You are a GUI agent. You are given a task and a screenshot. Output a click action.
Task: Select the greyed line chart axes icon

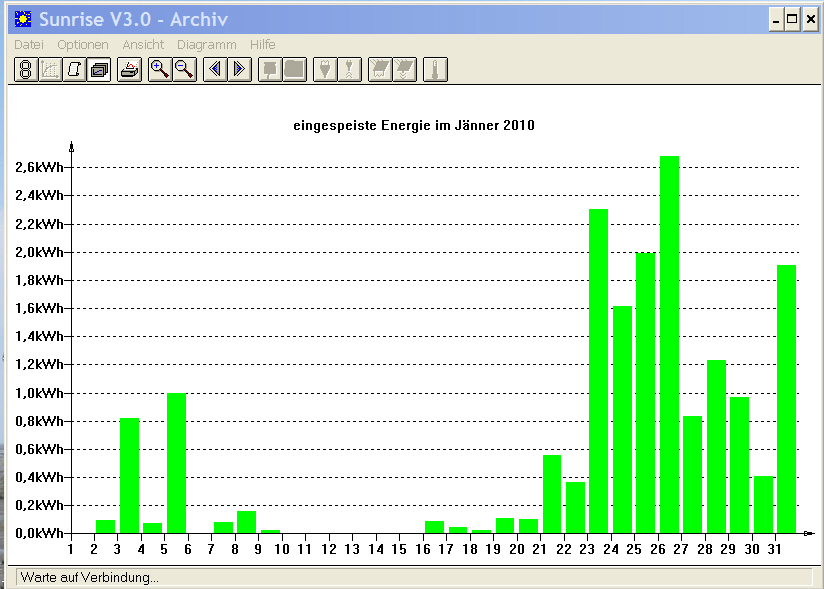(x=50, y=69)
